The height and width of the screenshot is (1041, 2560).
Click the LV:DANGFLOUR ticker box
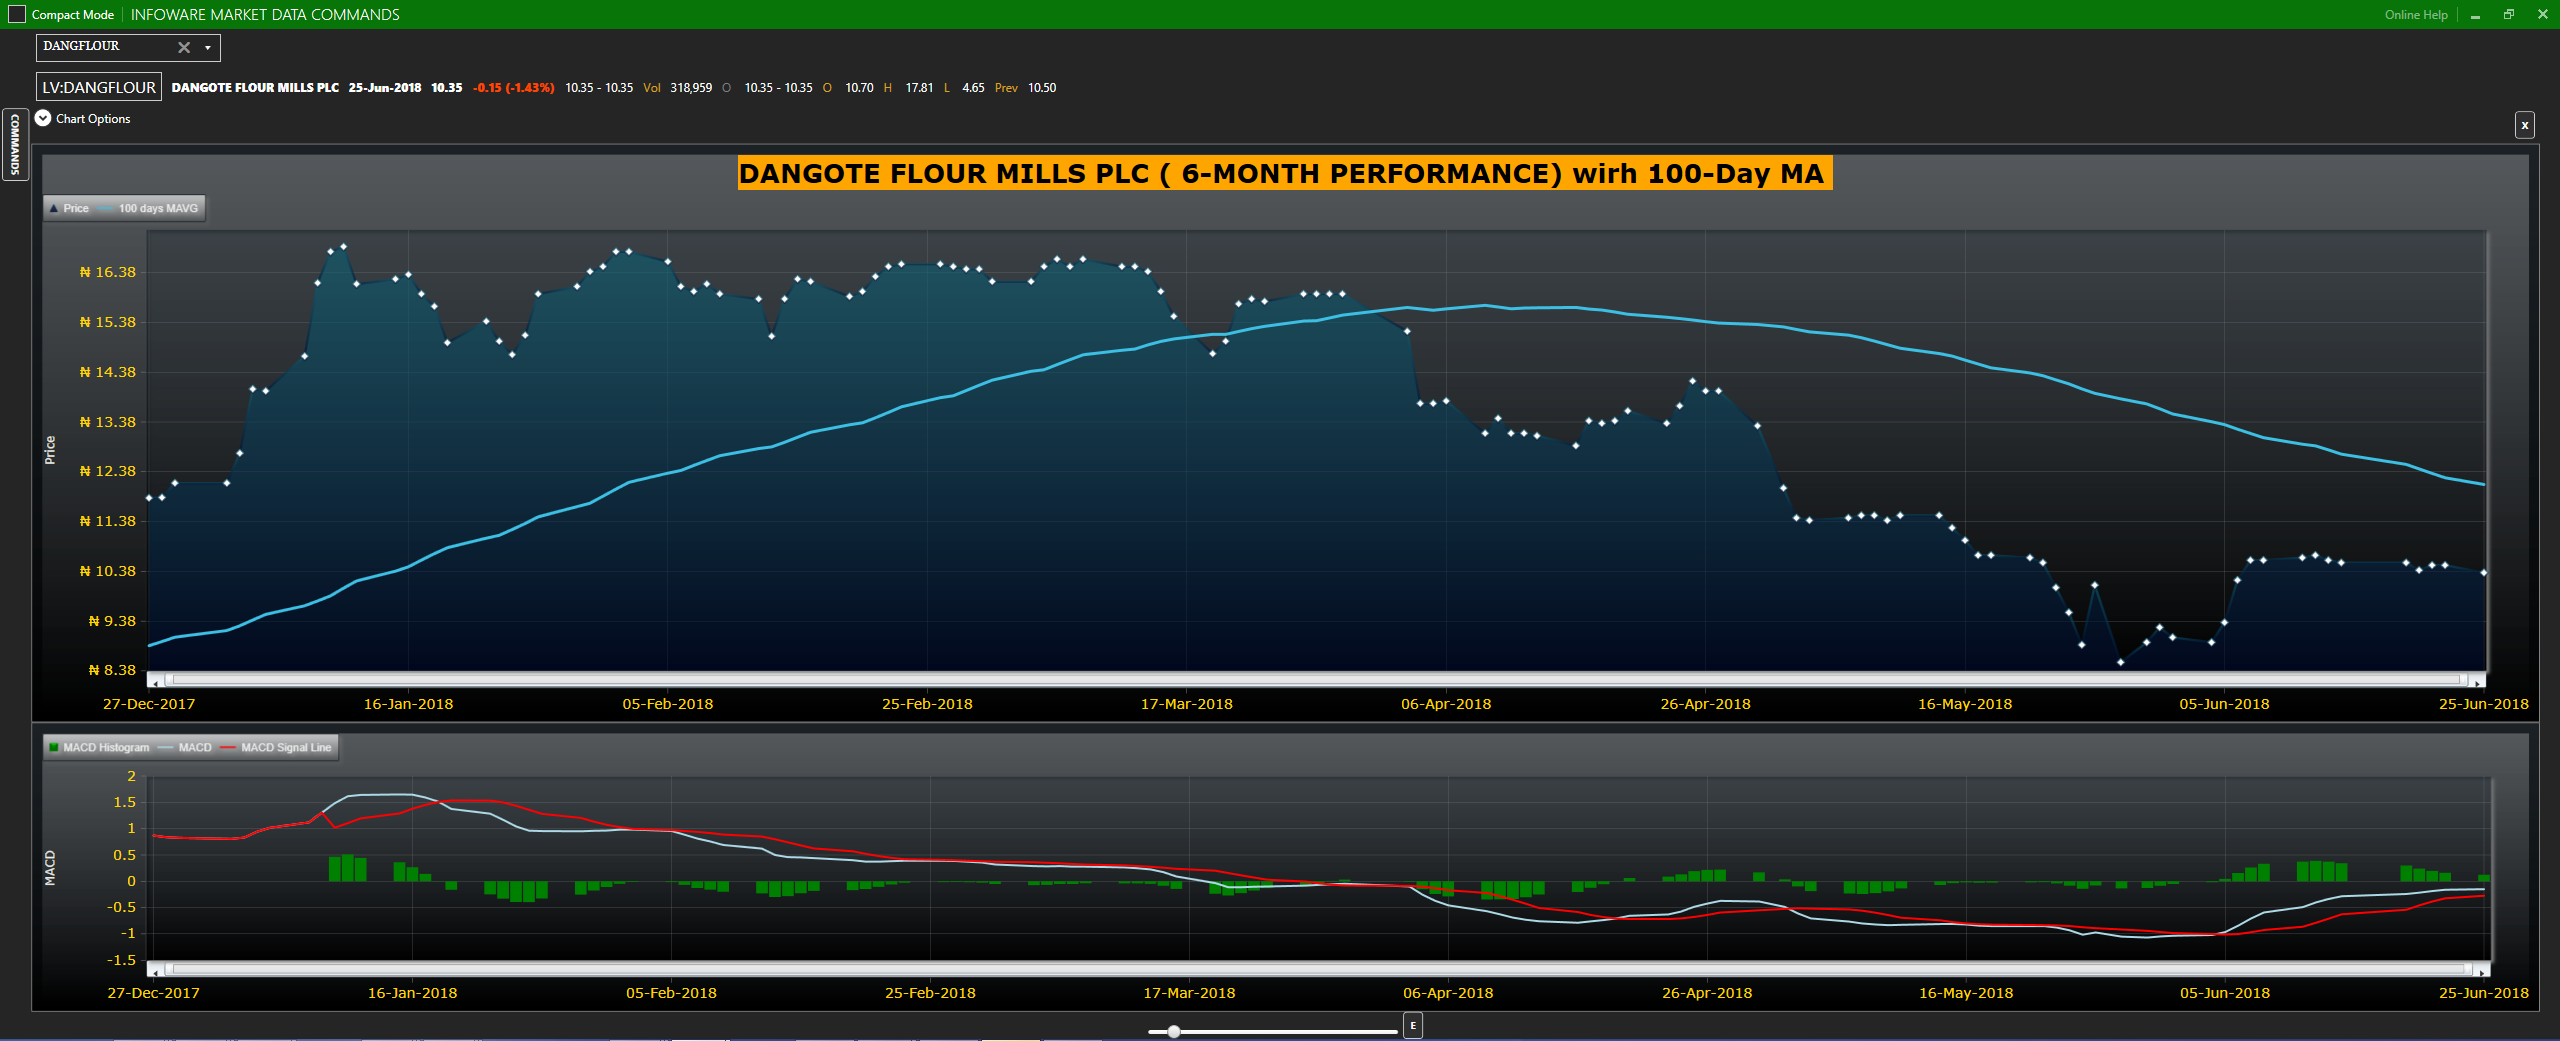[x=99, y=87]
